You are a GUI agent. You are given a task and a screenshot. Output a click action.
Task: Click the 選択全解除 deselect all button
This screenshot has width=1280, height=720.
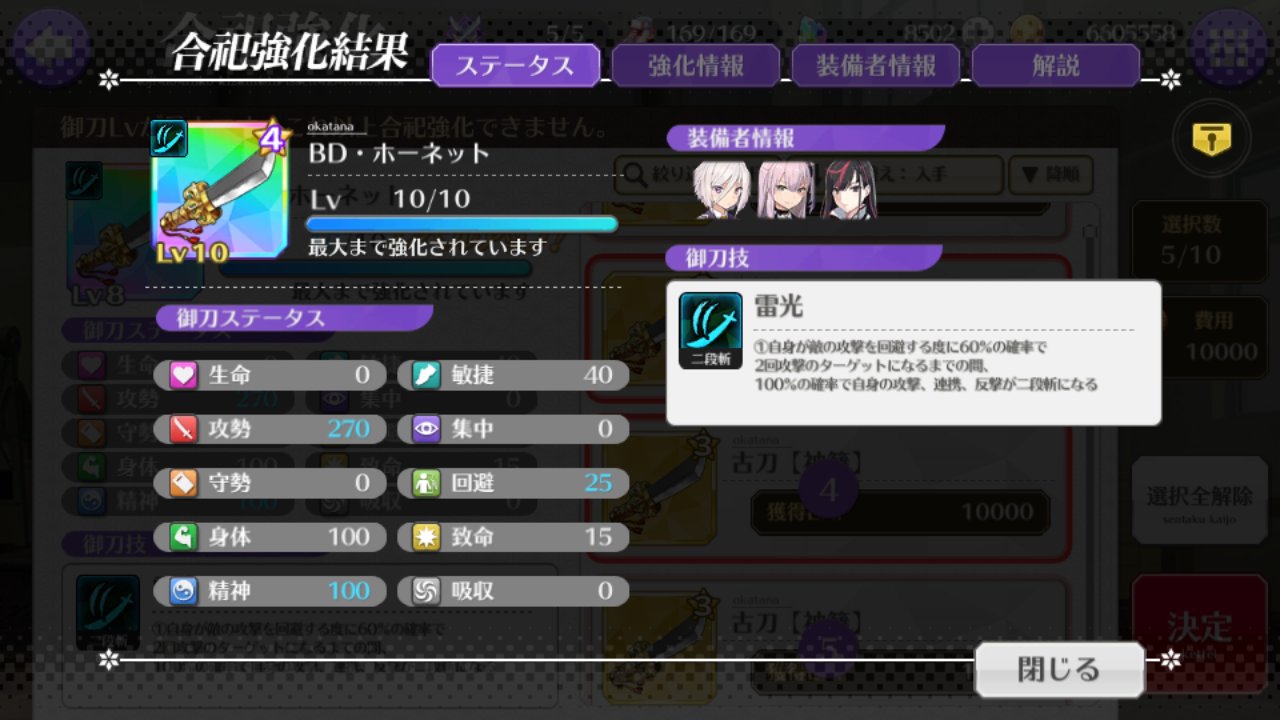pos(1199,500)
